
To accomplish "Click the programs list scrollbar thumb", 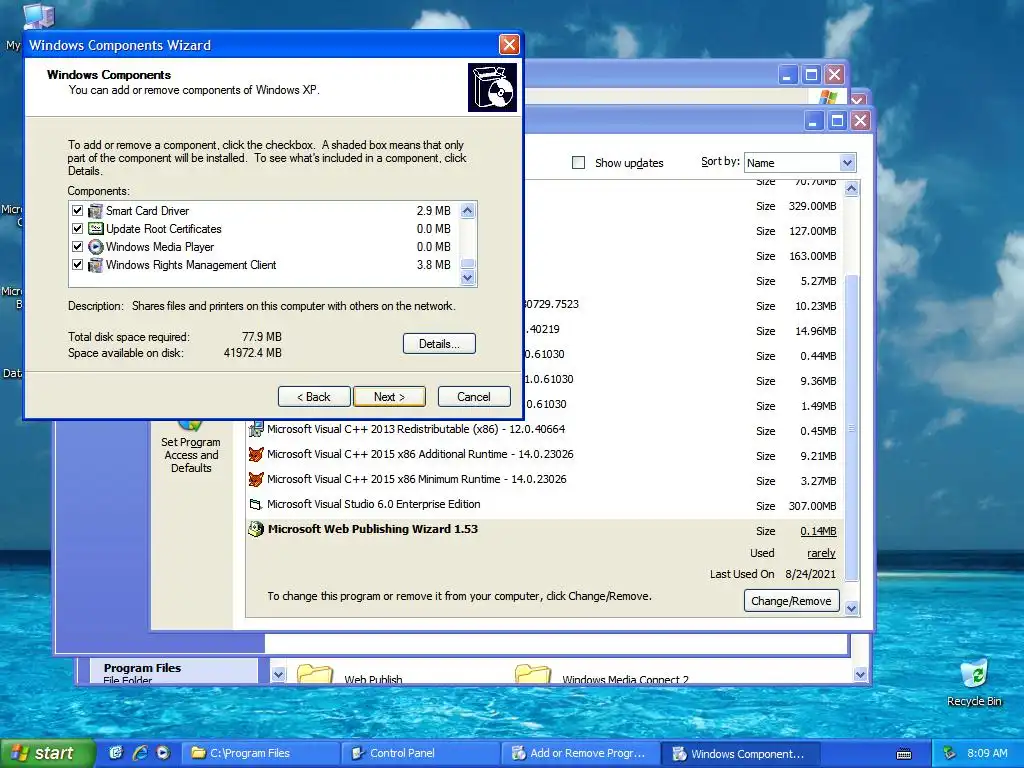I will [852, 428].
